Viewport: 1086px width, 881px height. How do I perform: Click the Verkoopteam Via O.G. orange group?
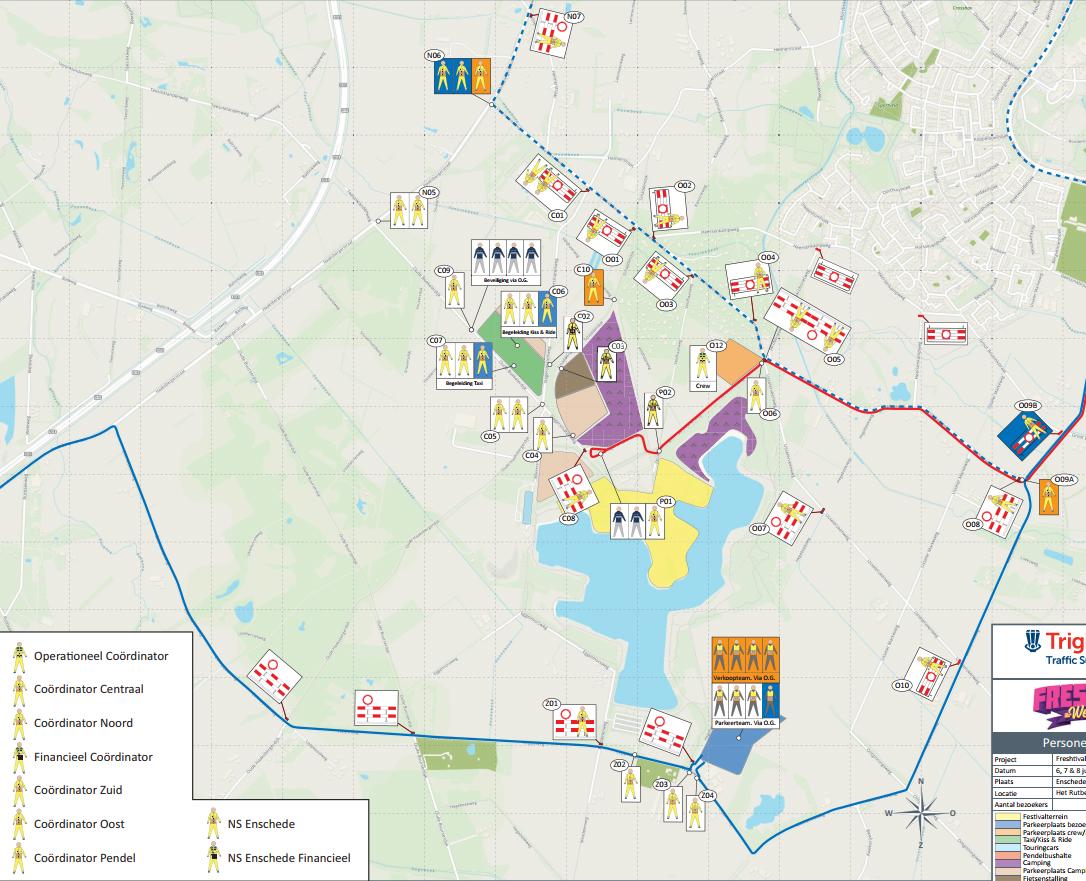[745, 660]
